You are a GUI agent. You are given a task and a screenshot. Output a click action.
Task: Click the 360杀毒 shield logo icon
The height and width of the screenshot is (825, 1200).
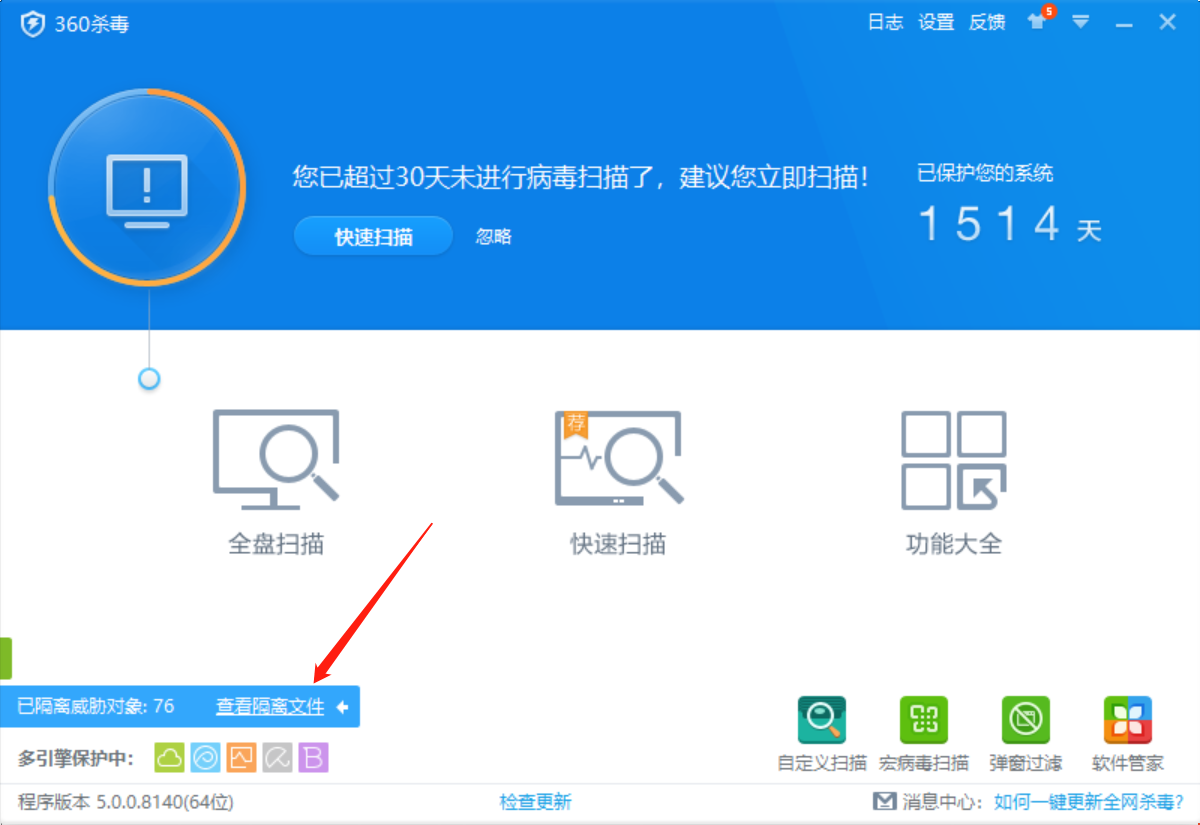pos(33,23)
